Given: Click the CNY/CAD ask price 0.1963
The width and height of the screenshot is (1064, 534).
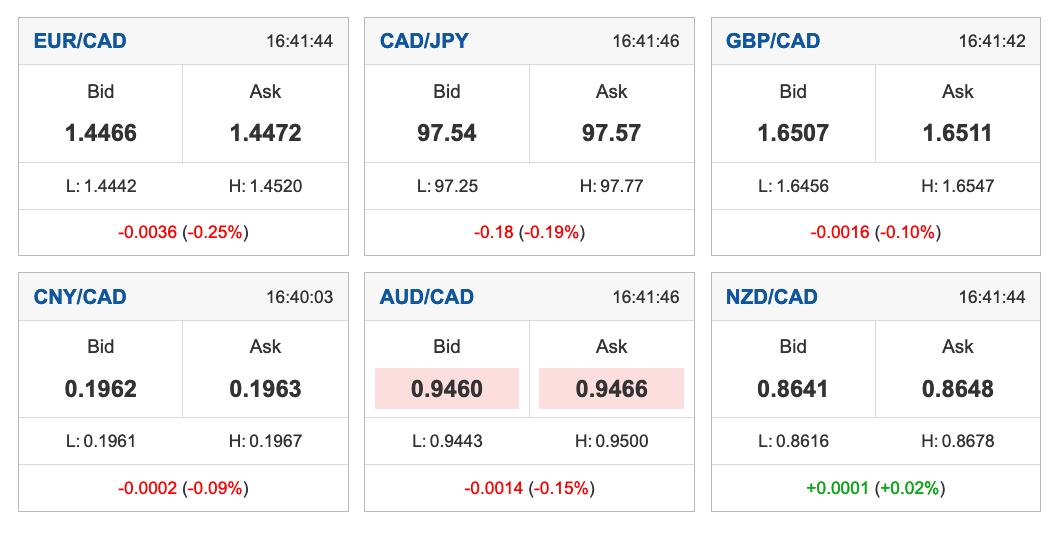Looking at the screenshot, I should 265,389.
